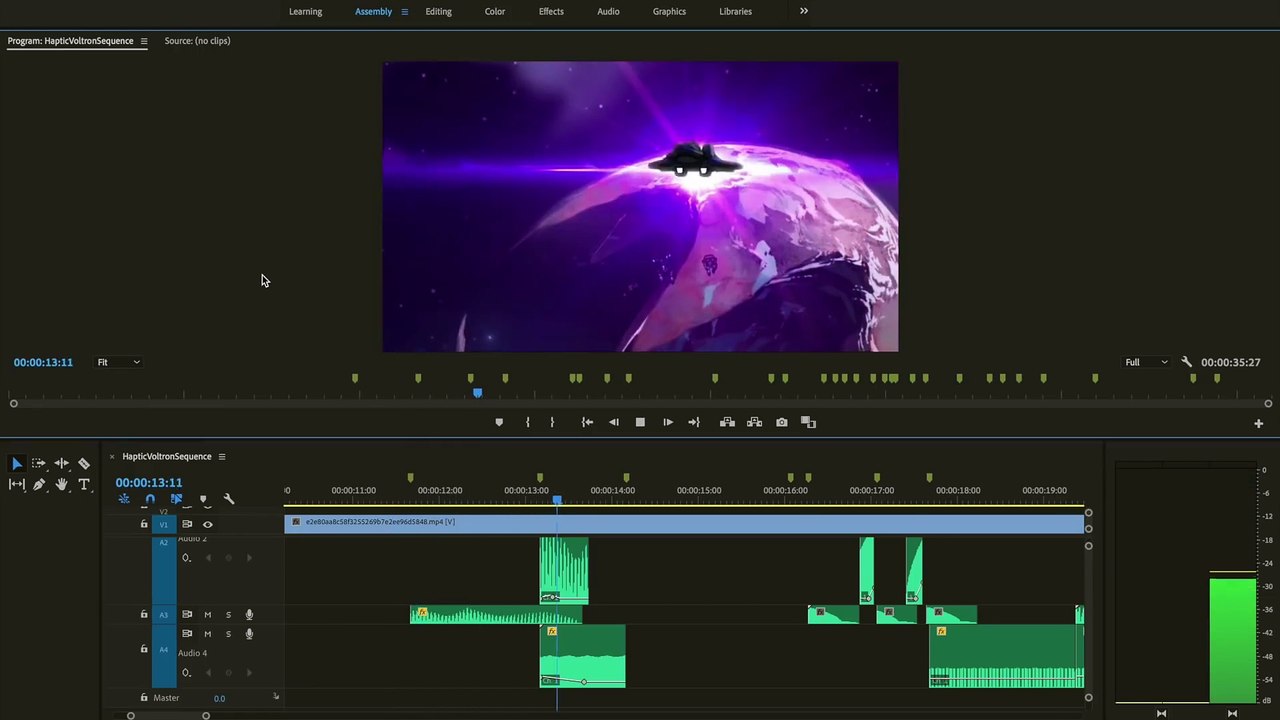Select the e2e80aa8 video clip on V1
Screen dimensions: 1280x720
click(684, 523)
